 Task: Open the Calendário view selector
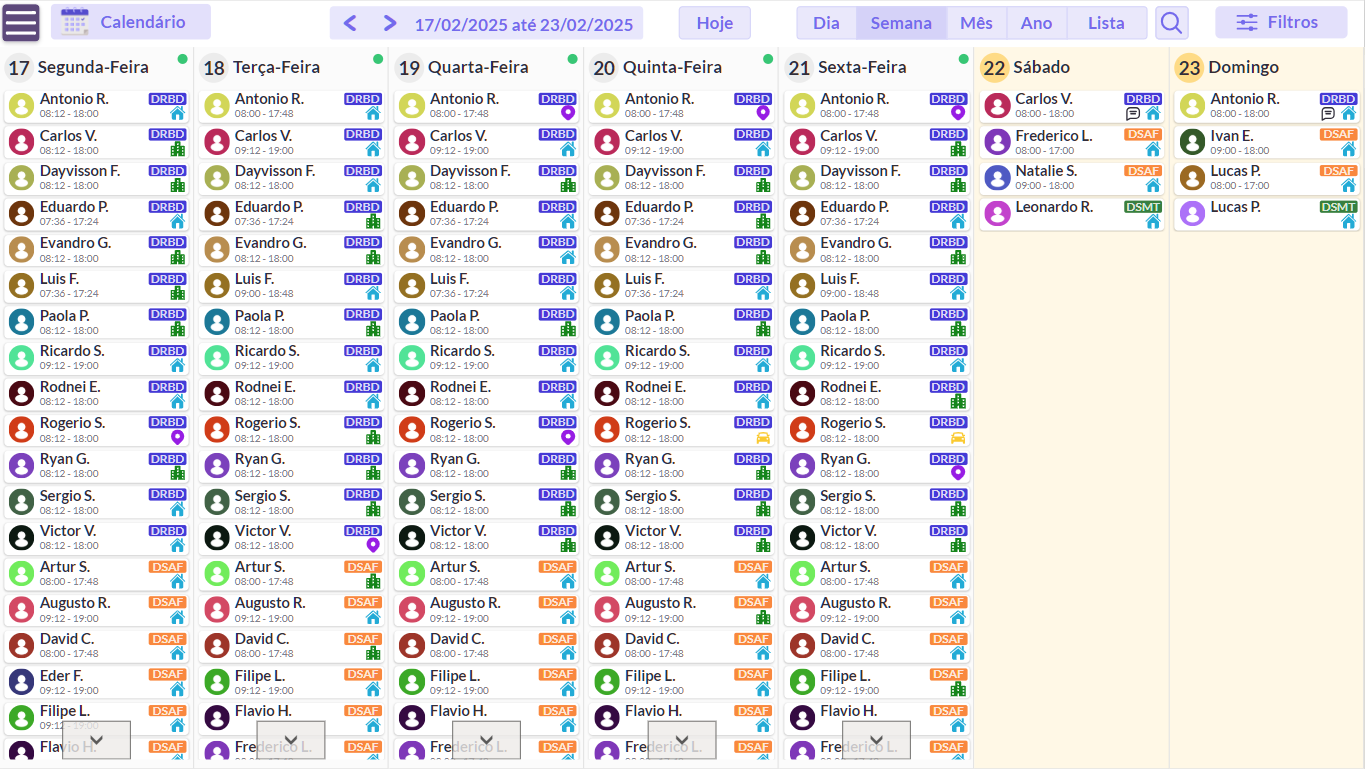point(131,22)
